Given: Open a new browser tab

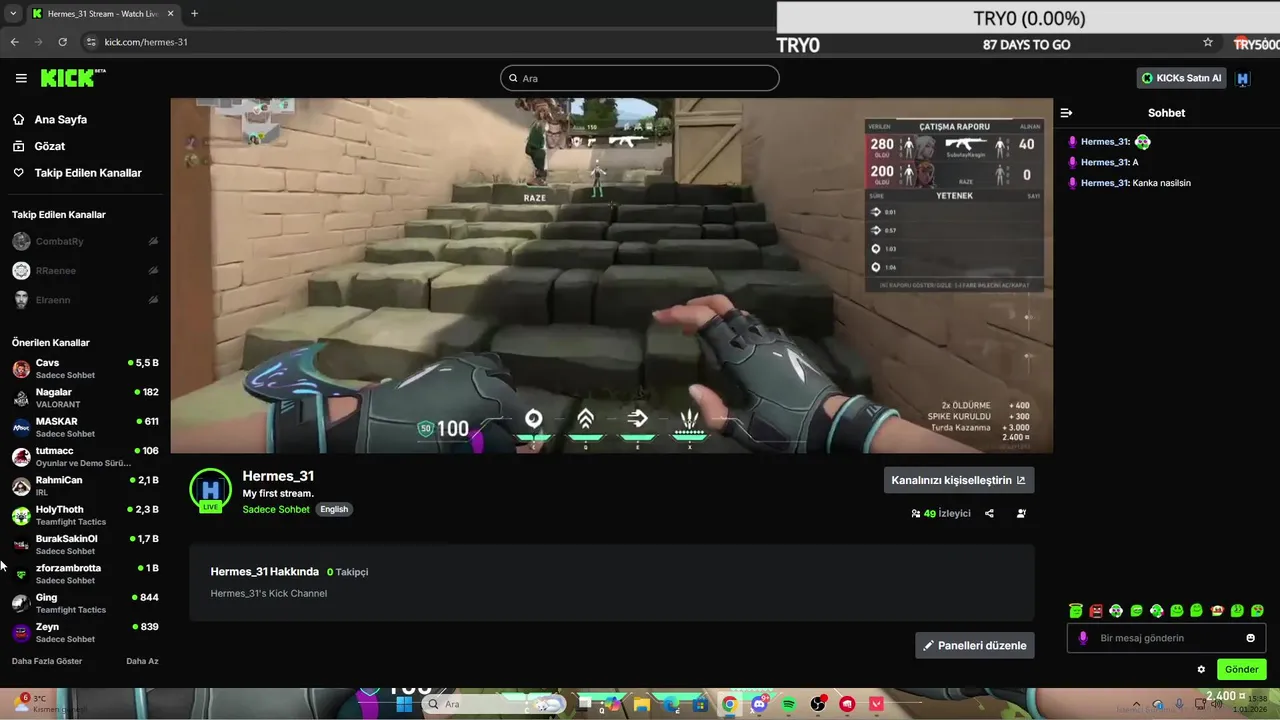Looking at the screenshot, I should [194, 13].
